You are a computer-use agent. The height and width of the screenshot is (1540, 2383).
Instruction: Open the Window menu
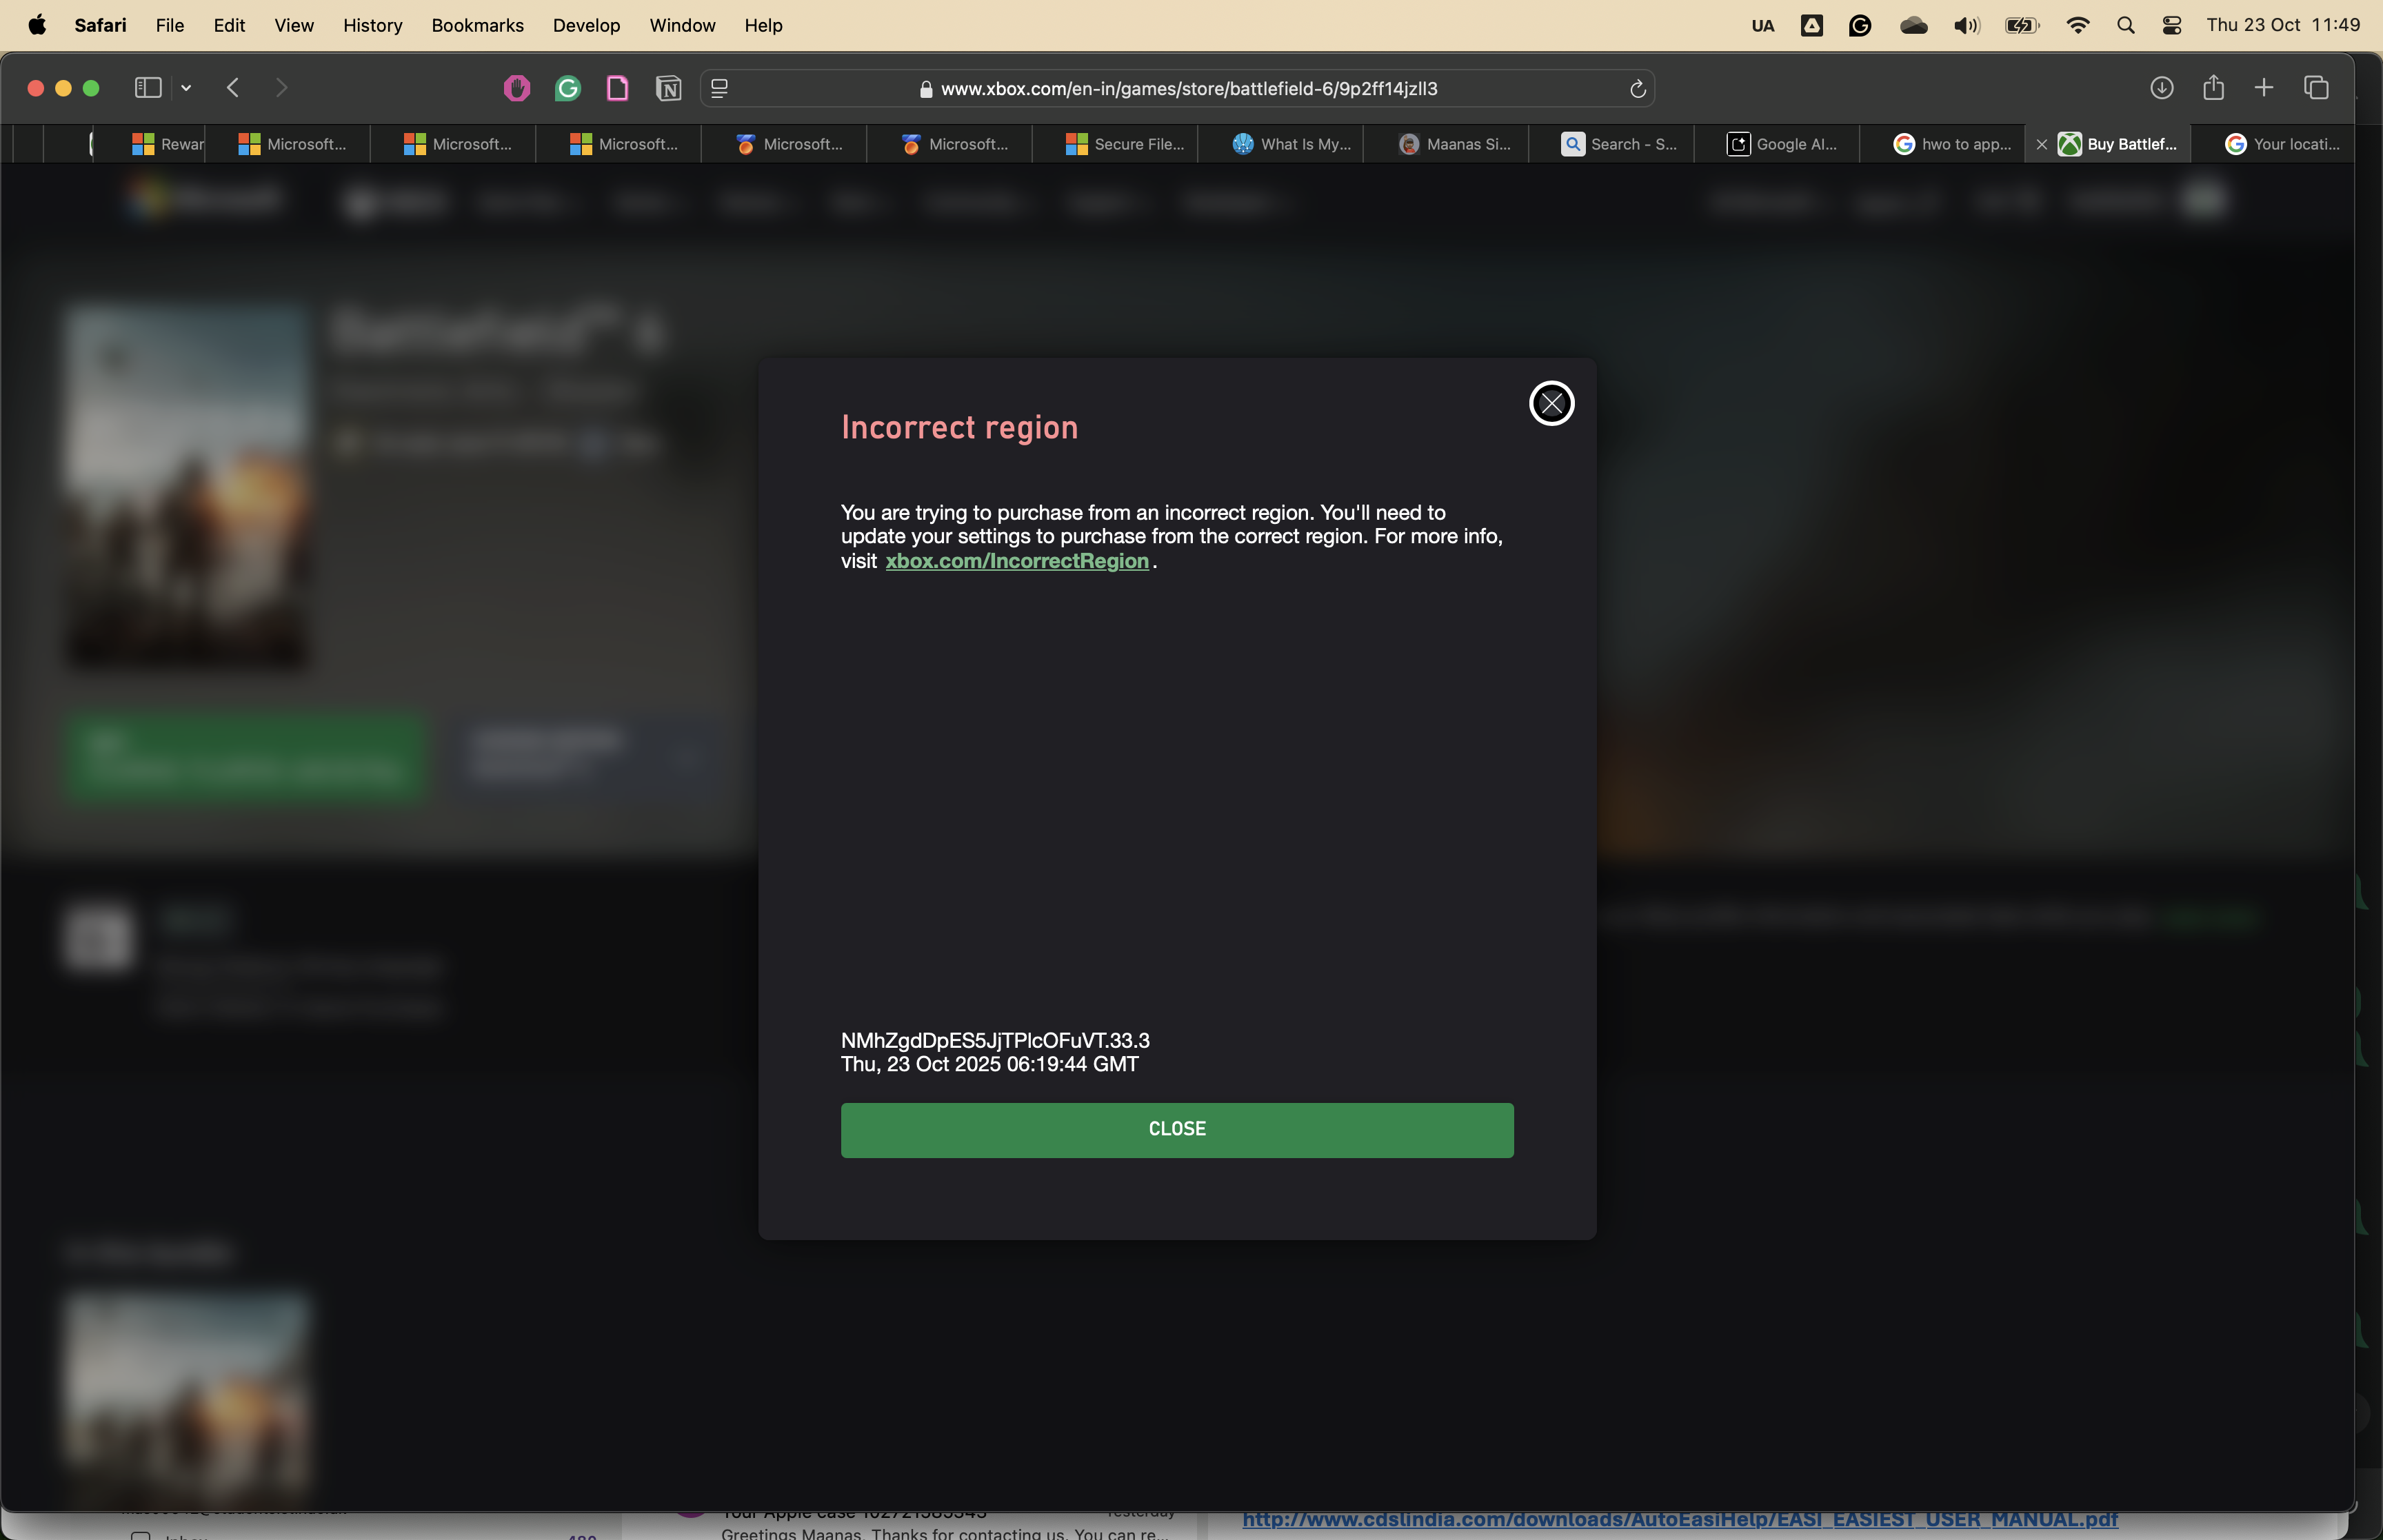point(682,25)
